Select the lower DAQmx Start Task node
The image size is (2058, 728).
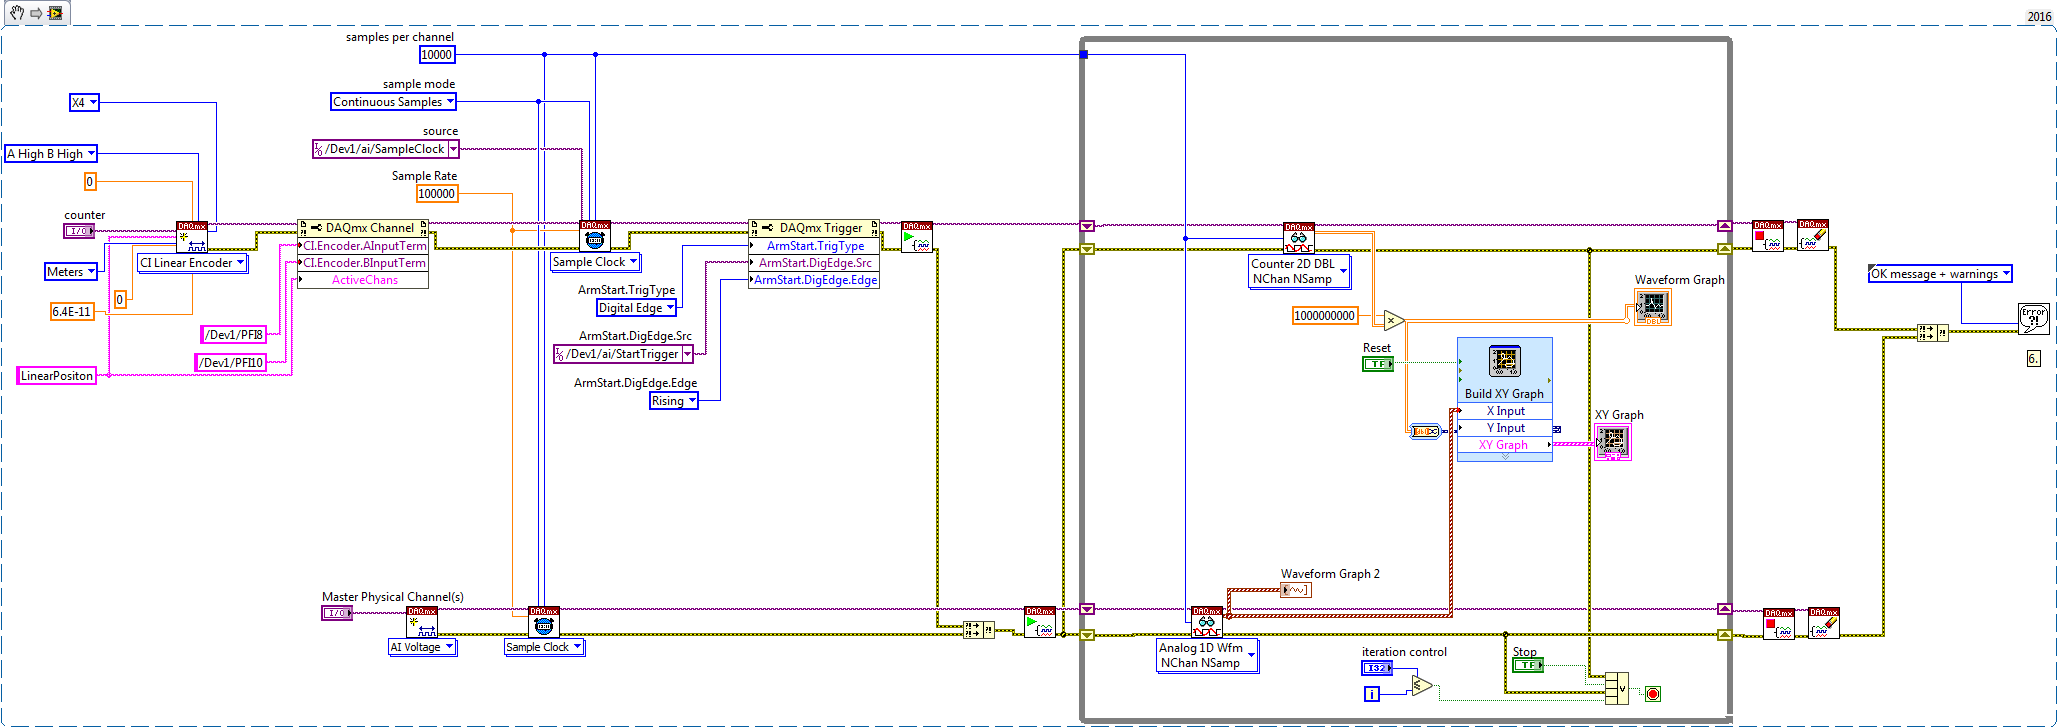pyautogui.click(x=1040, y=621)
